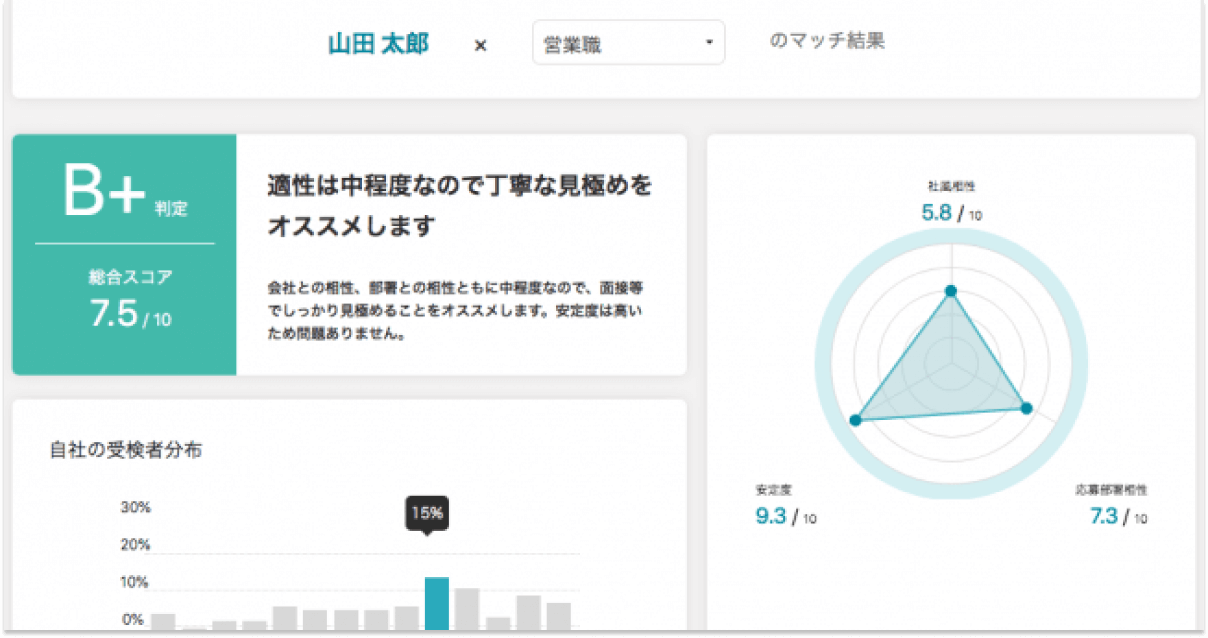The image size is (1208, 638).
Task: Click the × symbol next to candidate name
Action: pos(480,46)
